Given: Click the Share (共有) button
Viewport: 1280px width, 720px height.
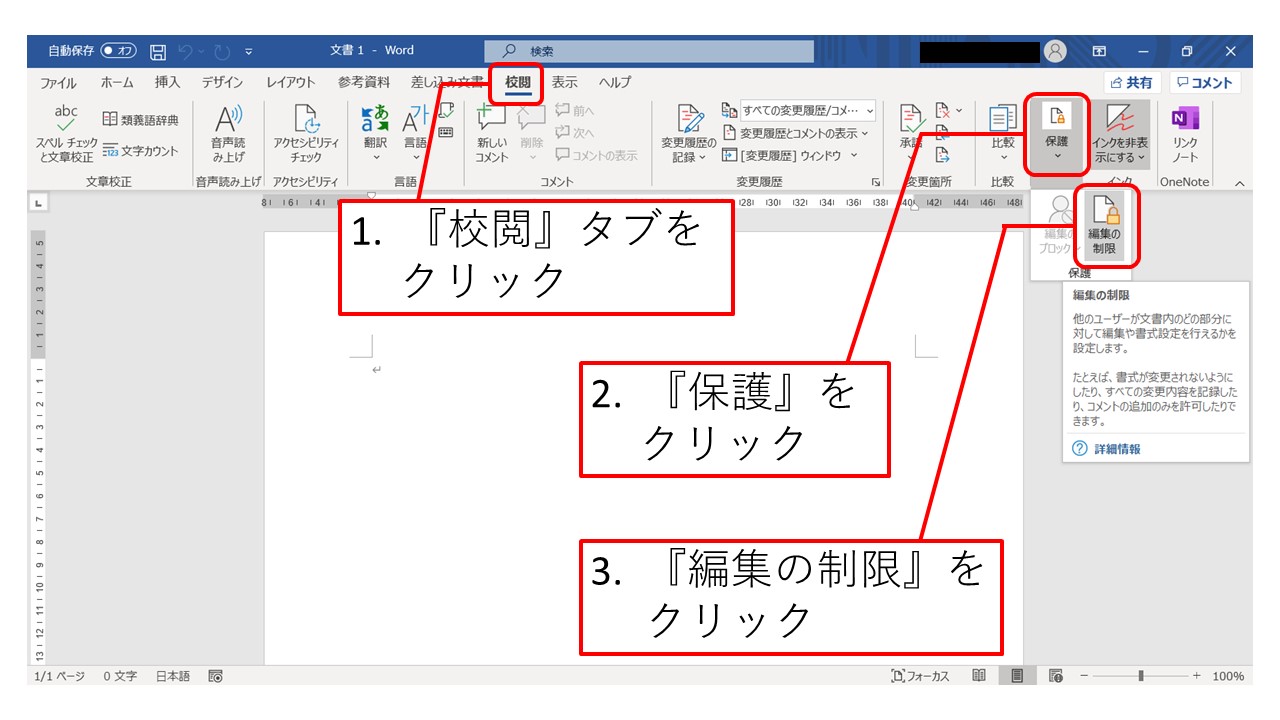Looking at the screenshot, I should tap(1131, 83).
